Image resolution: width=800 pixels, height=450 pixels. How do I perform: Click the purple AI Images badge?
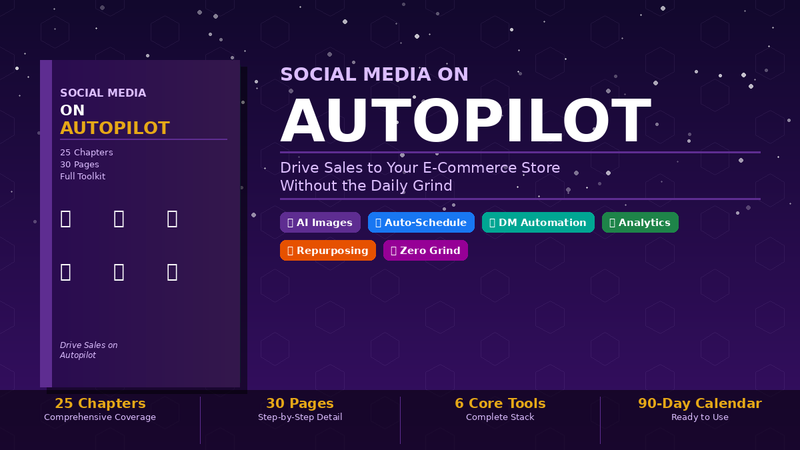pyautogui.click(x=320, y=222)
